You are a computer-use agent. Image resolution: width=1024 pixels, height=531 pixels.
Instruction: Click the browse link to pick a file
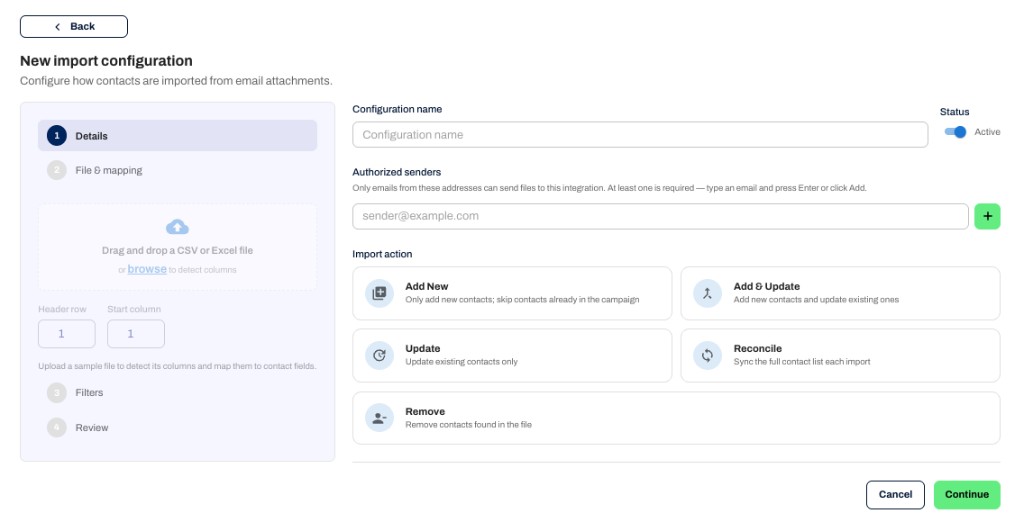147,269
